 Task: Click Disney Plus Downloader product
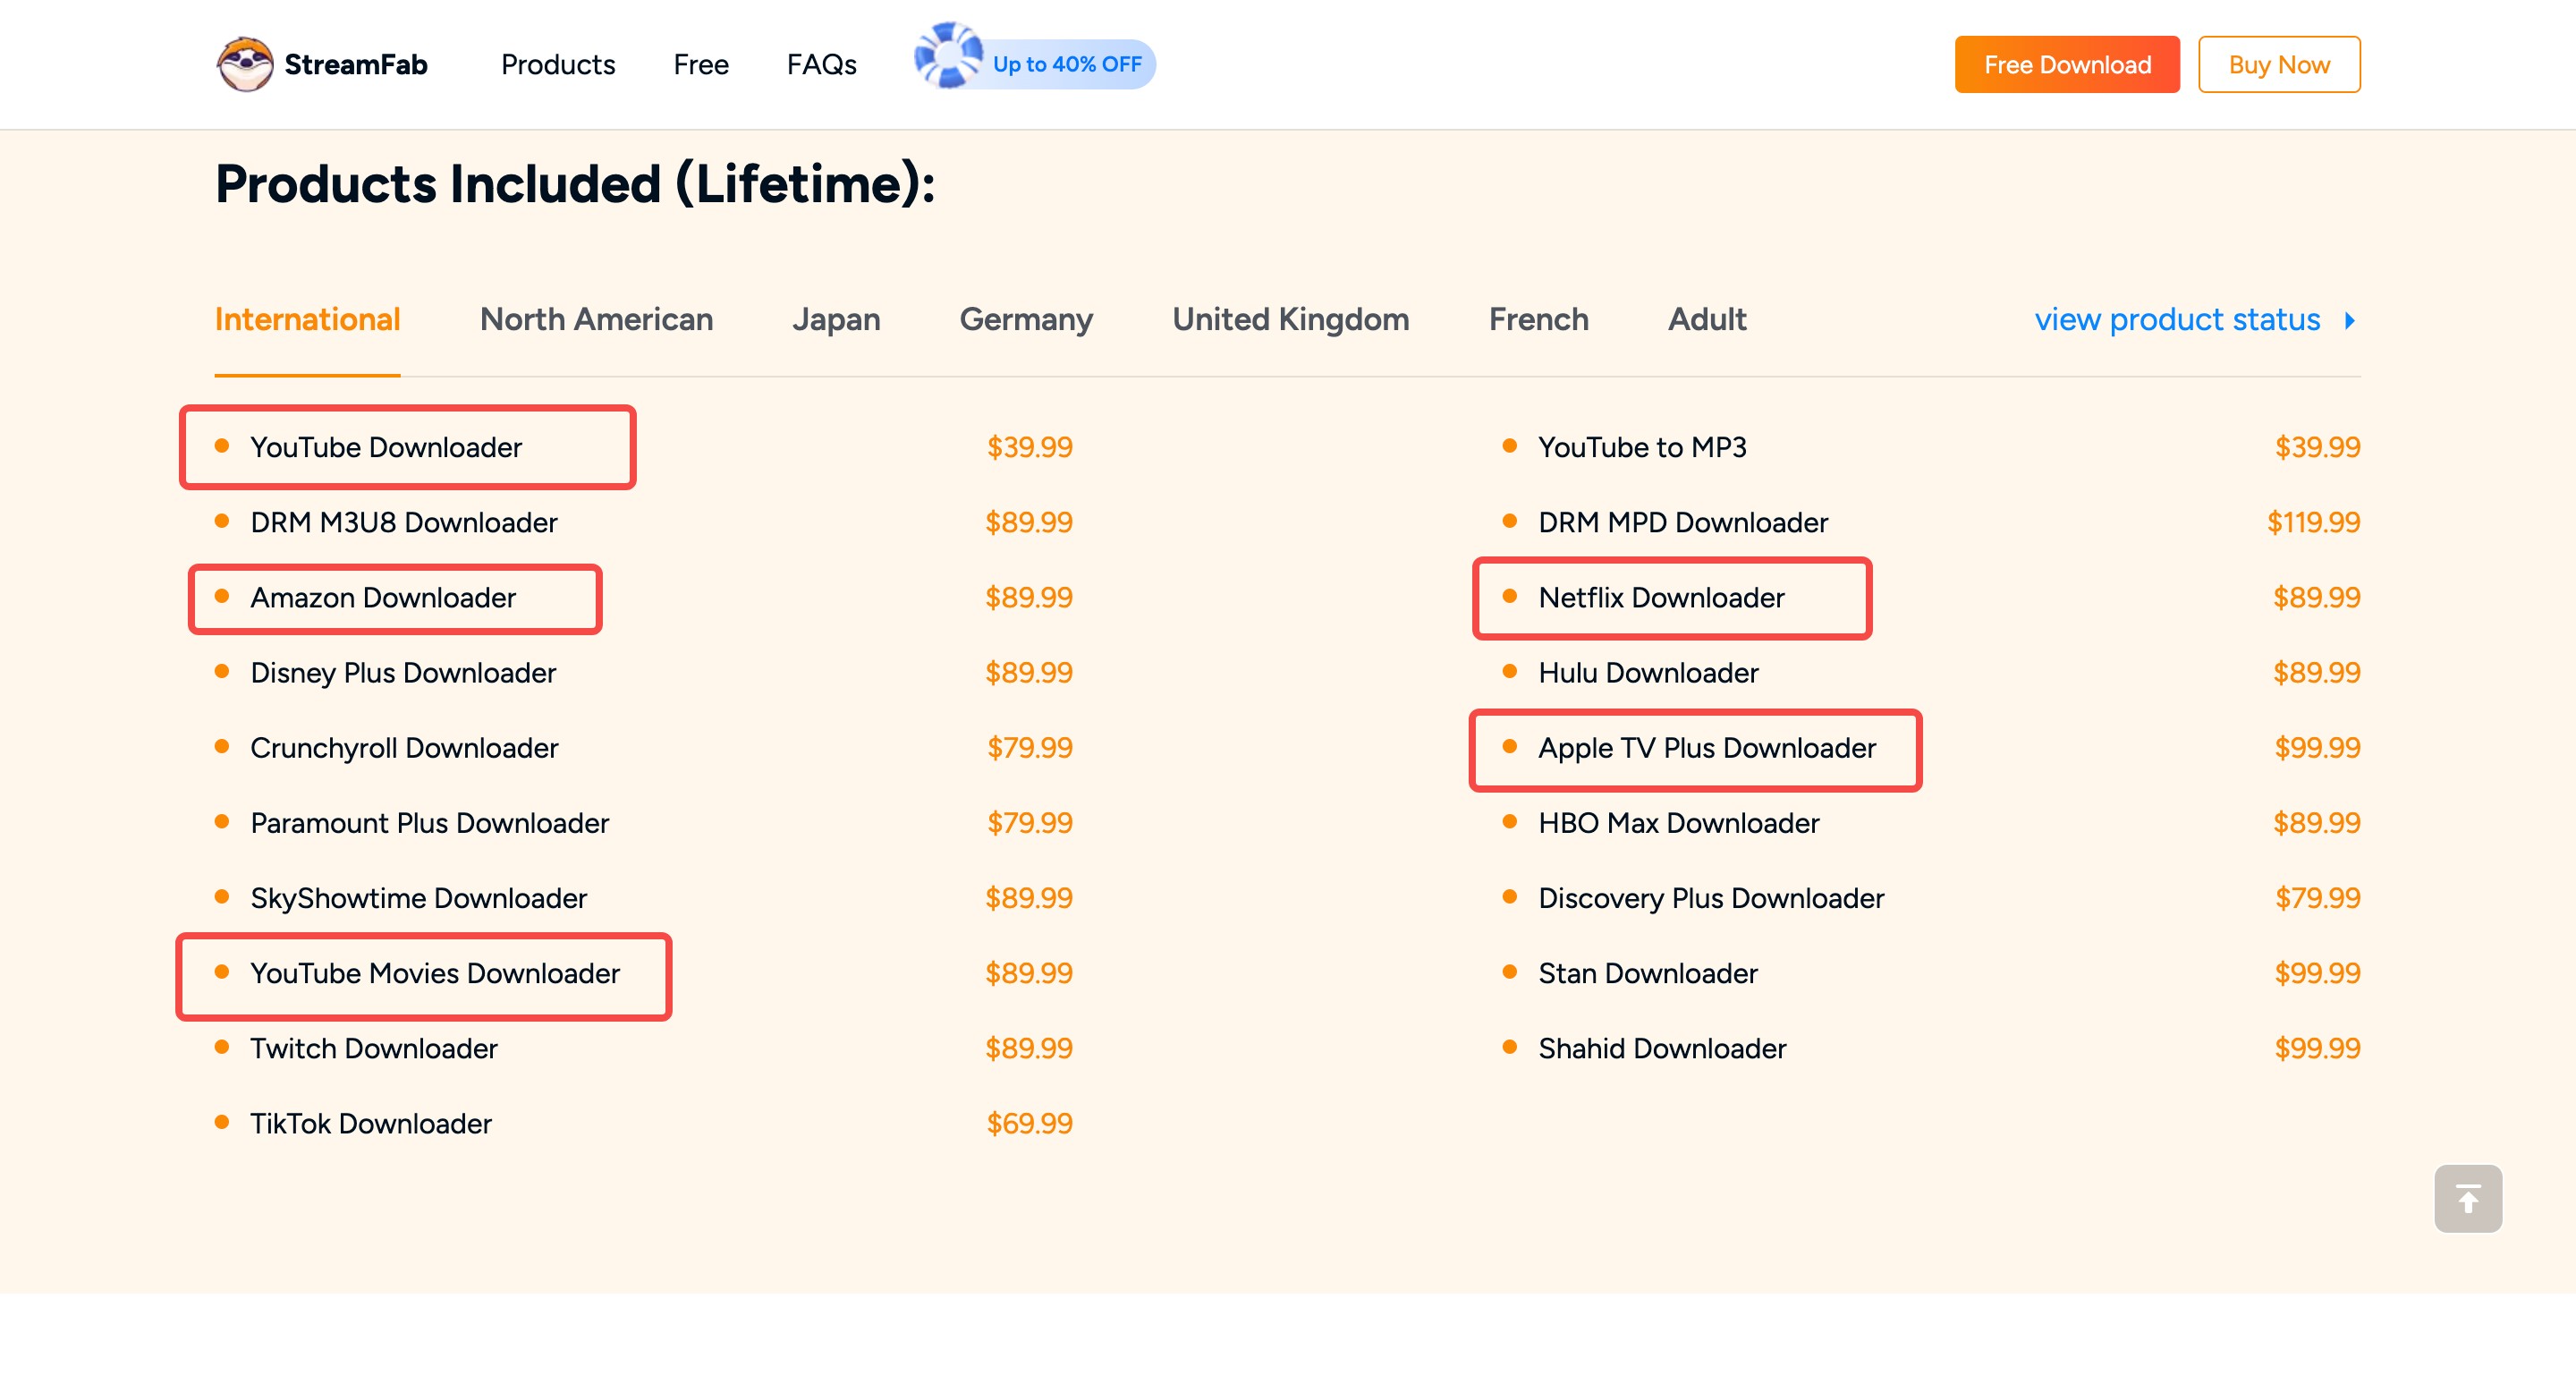[x=403, y=673]
